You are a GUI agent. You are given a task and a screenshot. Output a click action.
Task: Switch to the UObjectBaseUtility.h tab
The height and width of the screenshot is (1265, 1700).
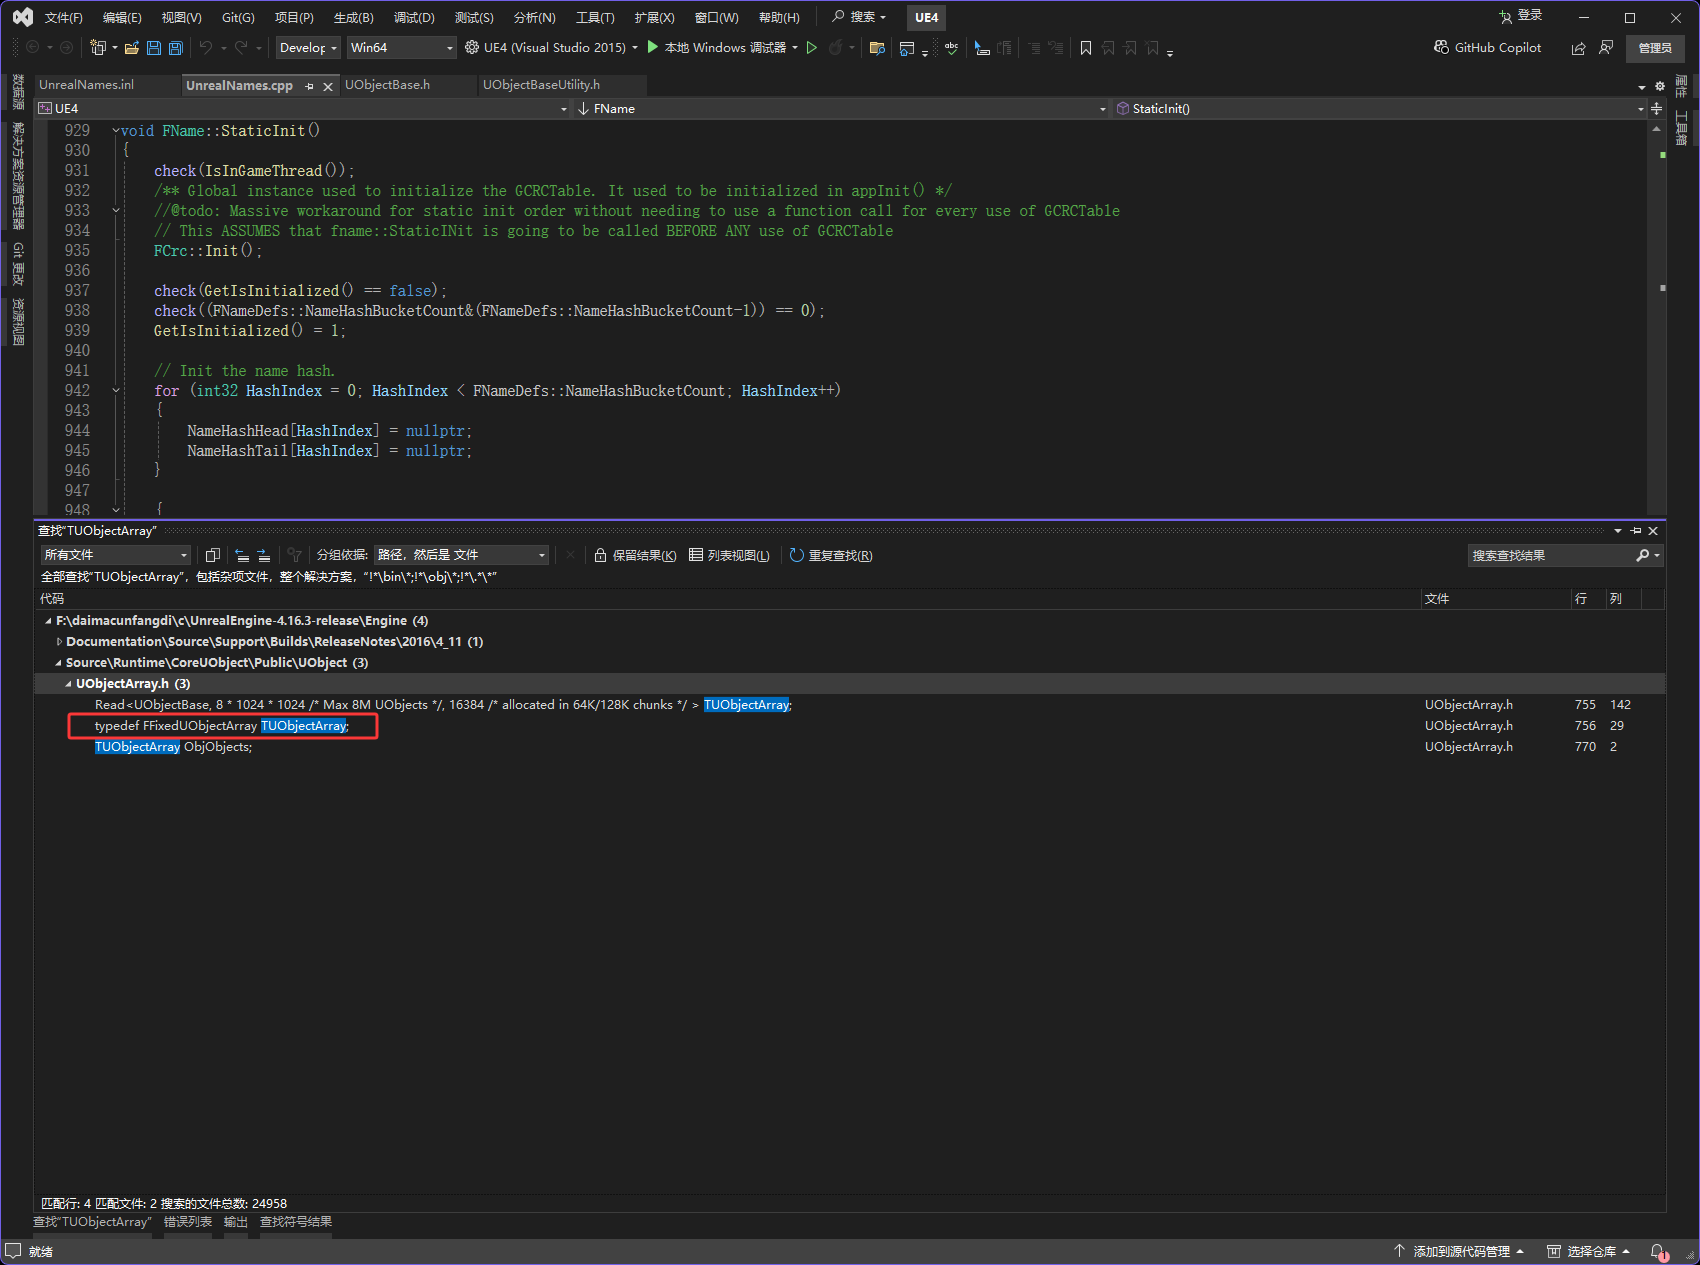tap(542, 85)
